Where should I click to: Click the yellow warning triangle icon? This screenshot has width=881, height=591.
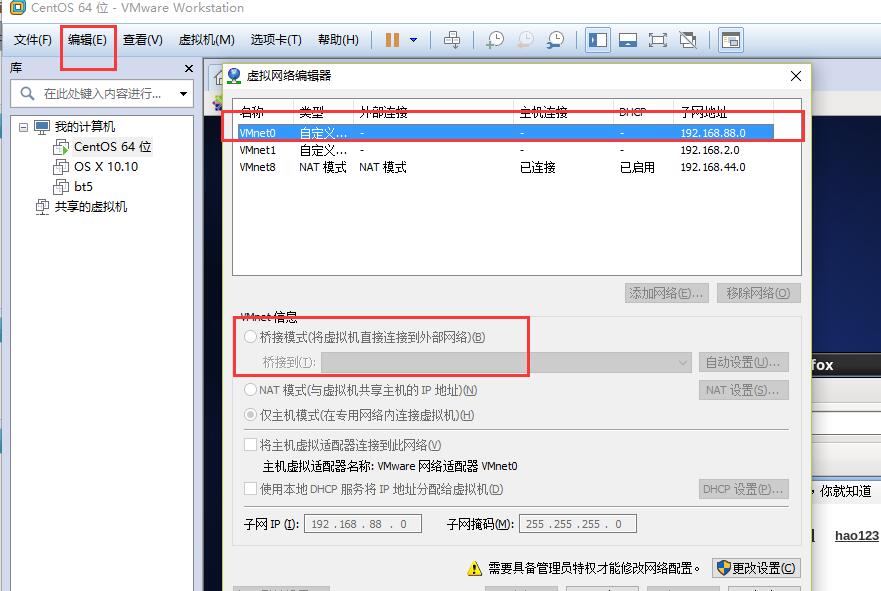click(x=474, y=569)
